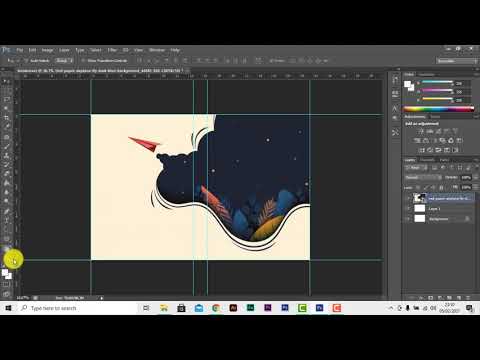Select the Brush tool
Viewport: 480px width, 360px height.
click(x=6, y=146)
